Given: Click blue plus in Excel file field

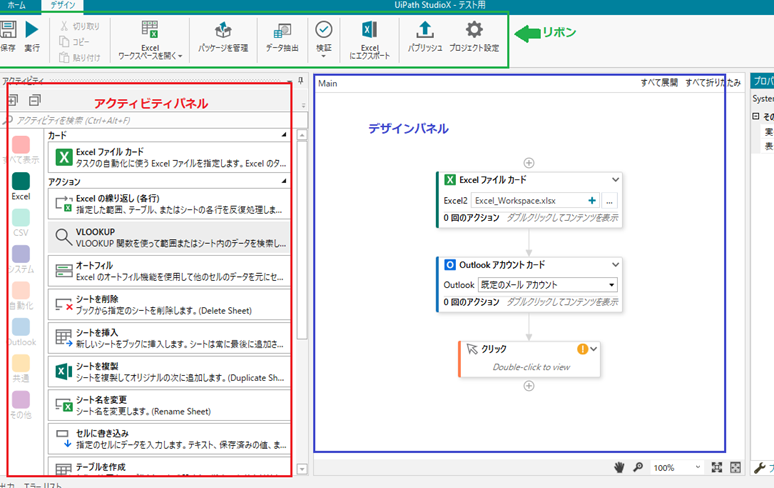Looking at the screenshot, I should tap(592, 200).
